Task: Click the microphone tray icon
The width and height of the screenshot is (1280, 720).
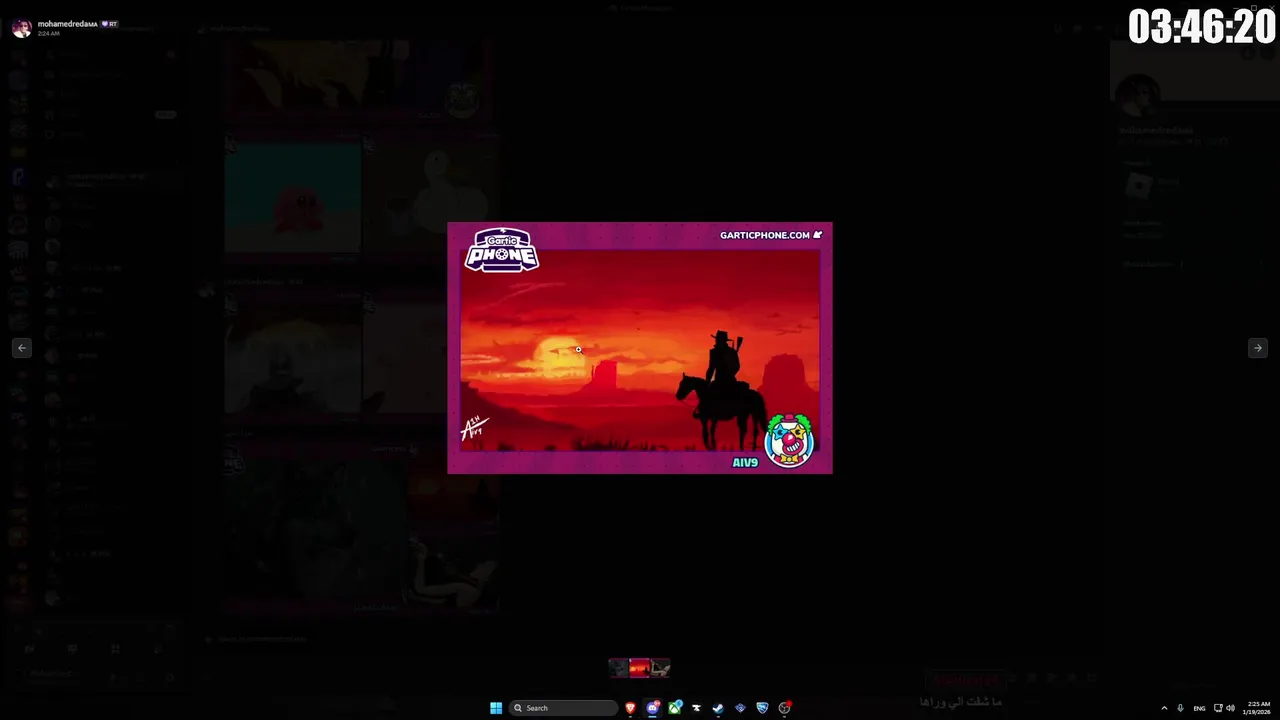Action: point(1180,708)
